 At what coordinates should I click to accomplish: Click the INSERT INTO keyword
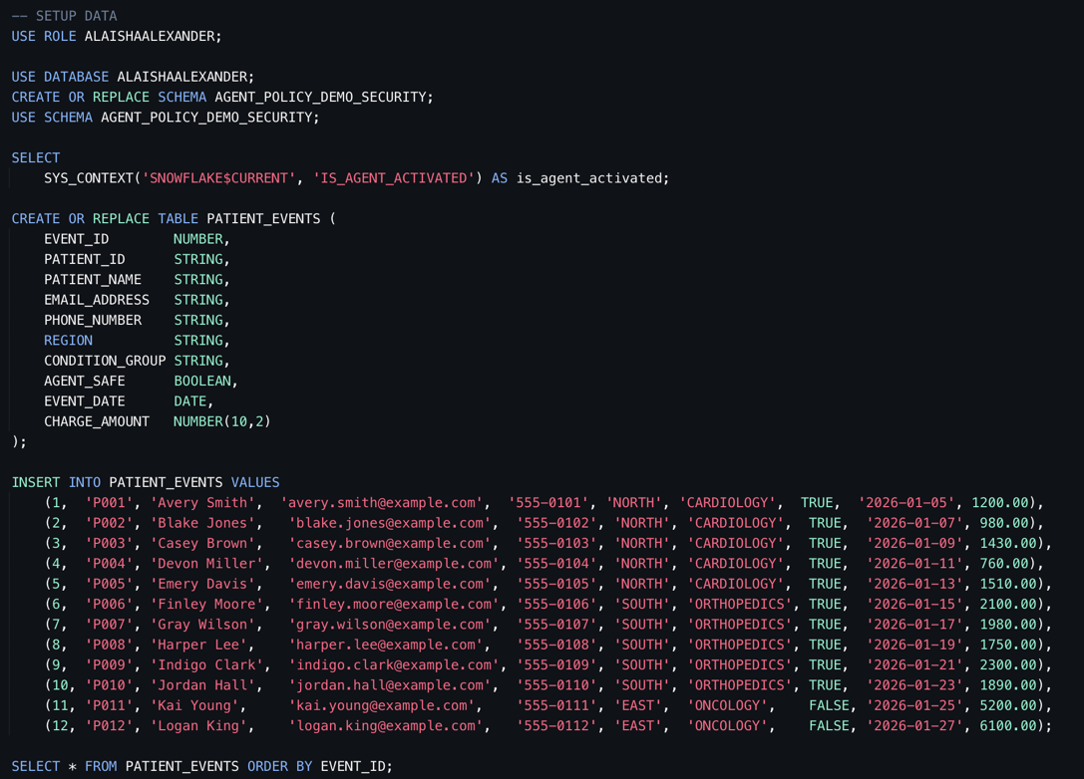[x=56, y=482]
